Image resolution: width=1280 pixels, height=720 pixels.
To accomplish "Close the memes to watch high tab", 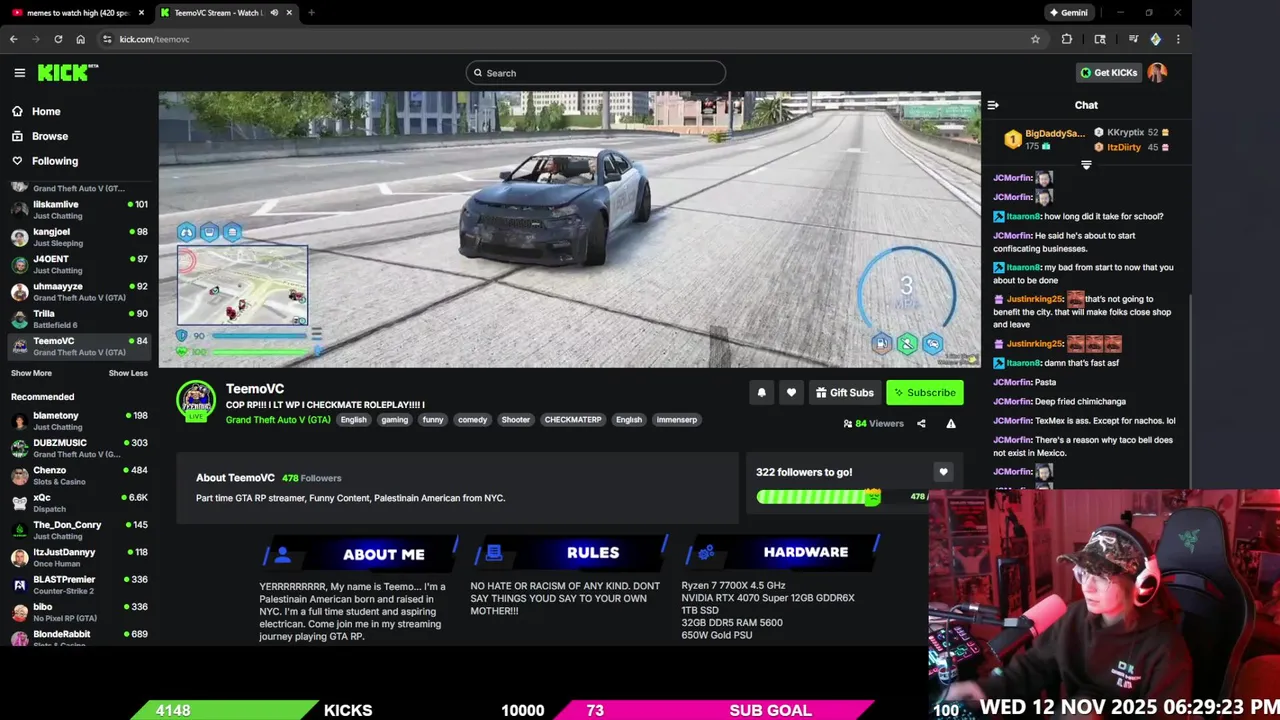I will pos(141,13).
